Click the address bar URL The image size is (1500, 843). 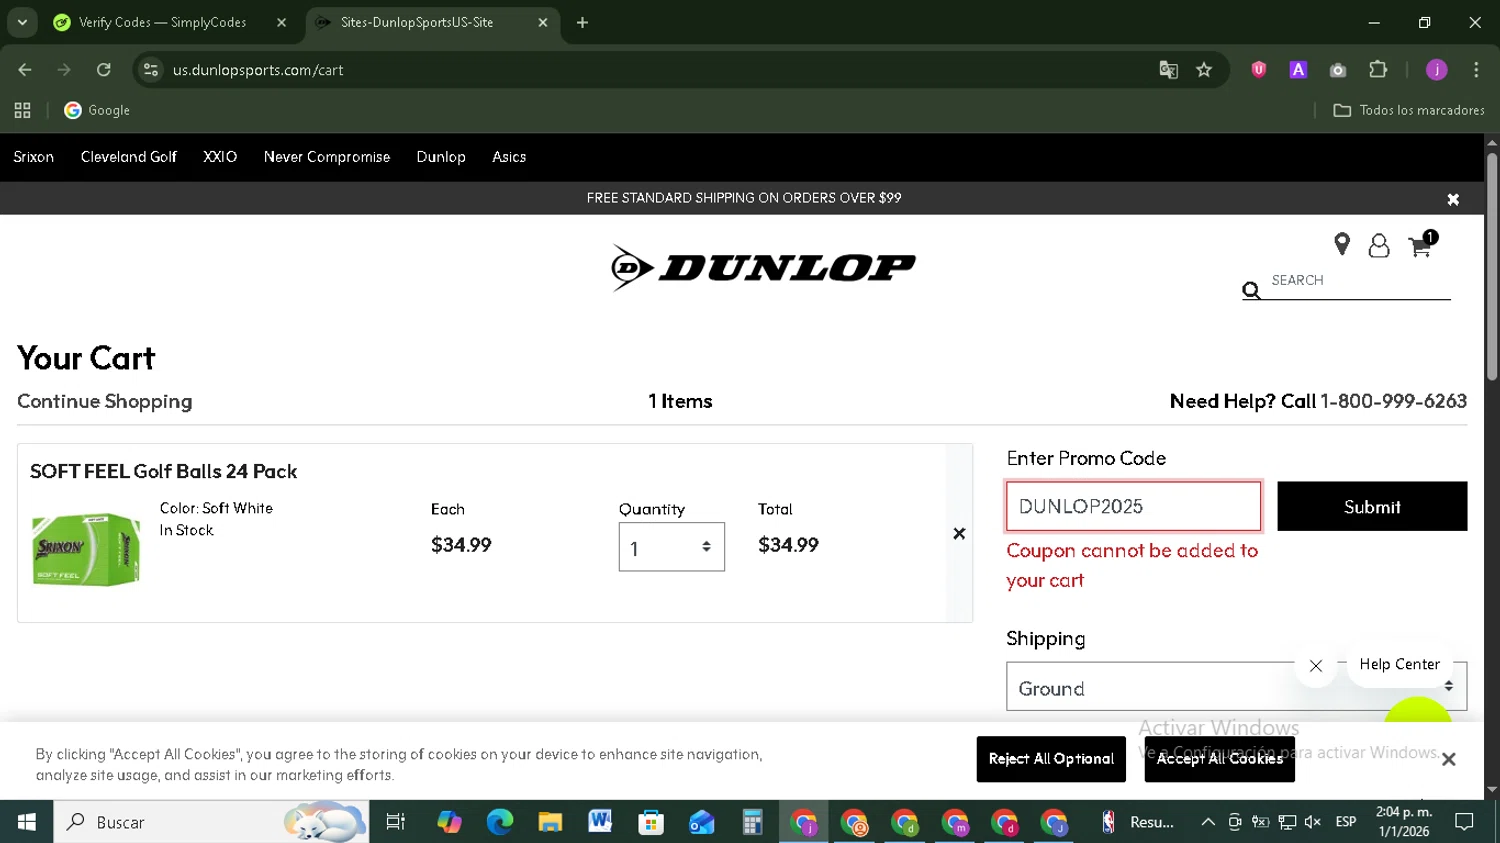pyautogui.click(x=258, y=70)
